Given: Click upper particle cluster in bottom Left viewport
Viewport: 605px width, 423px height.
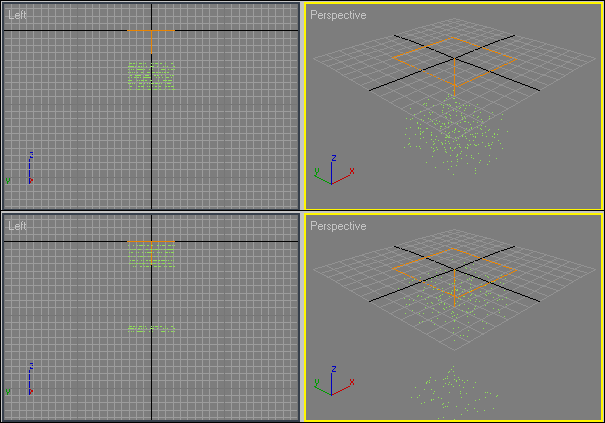Looking at the screenshot, I should tap(151, 256).
